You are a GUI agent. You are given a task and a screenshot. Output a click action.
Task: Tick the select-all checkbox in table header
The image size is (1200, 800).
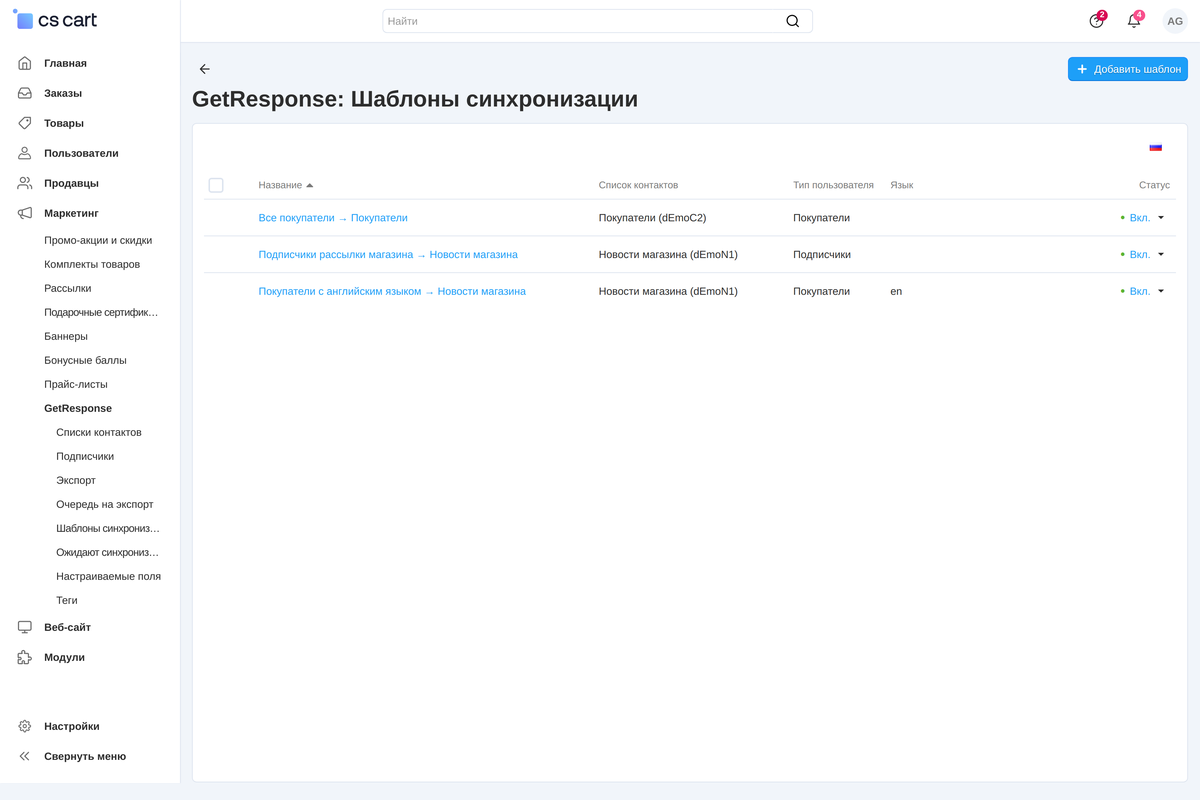(x=216, y=185)
